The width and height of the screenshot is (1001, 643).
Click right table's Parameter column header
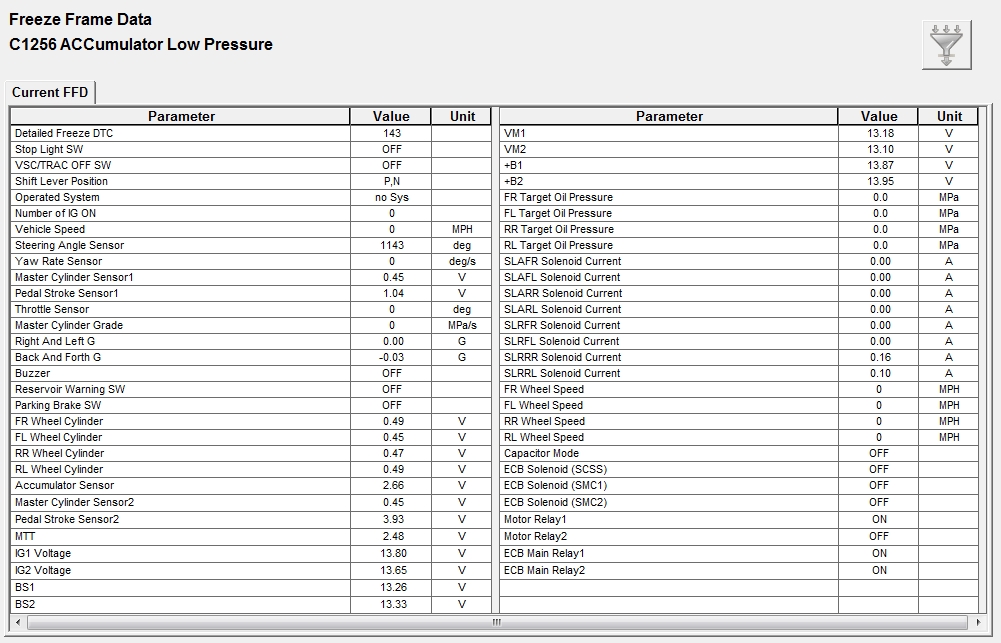click(x=669, y=116)
